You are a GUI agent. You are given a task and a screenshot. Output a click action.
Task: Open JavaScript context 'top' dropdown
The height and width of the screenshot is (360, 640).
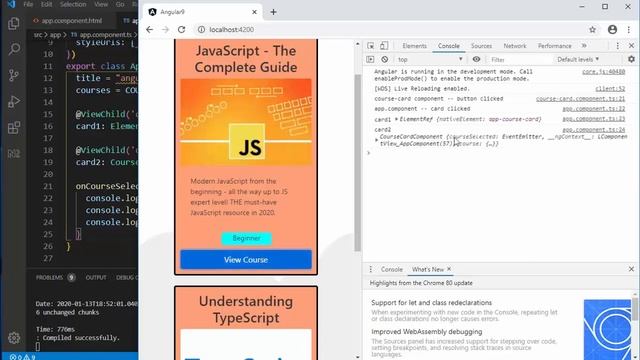click(430, 59)
